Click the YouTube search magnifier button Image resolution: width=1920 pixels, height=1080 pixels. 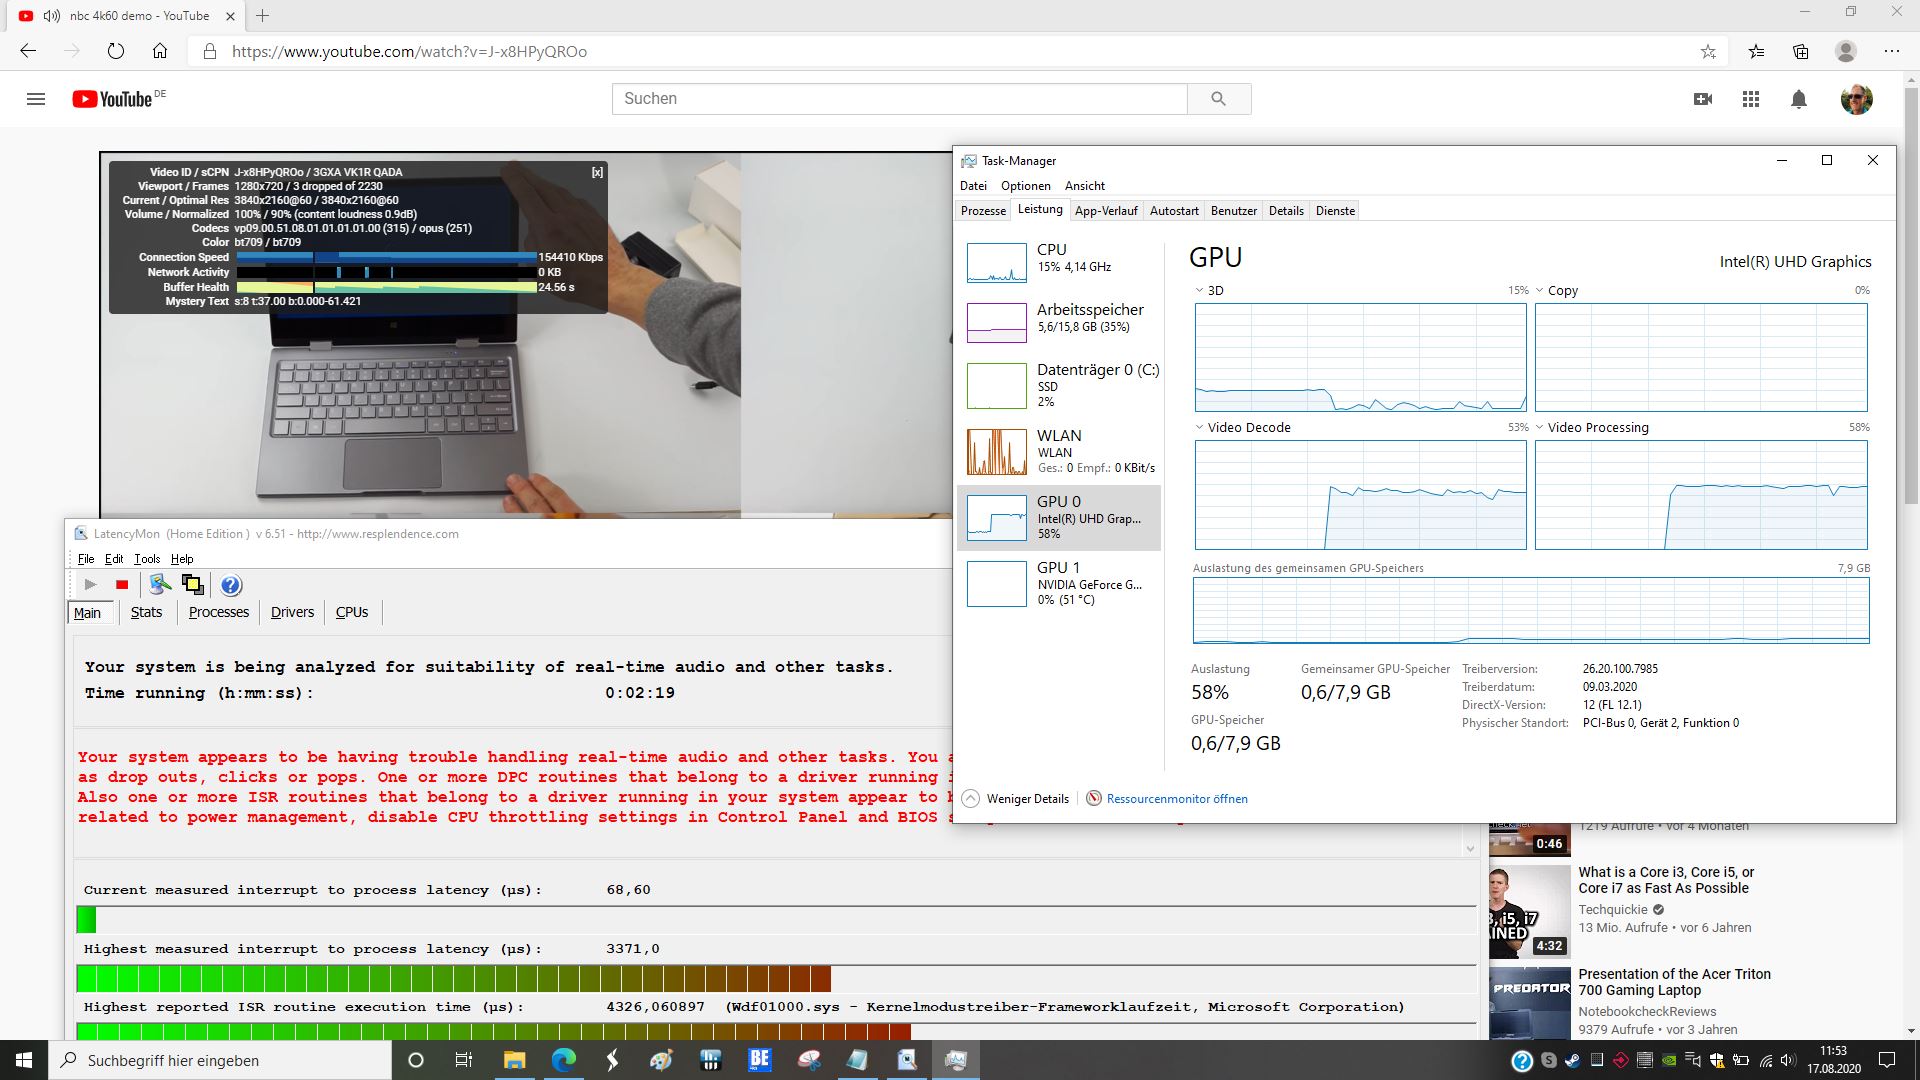[1218, 99]
